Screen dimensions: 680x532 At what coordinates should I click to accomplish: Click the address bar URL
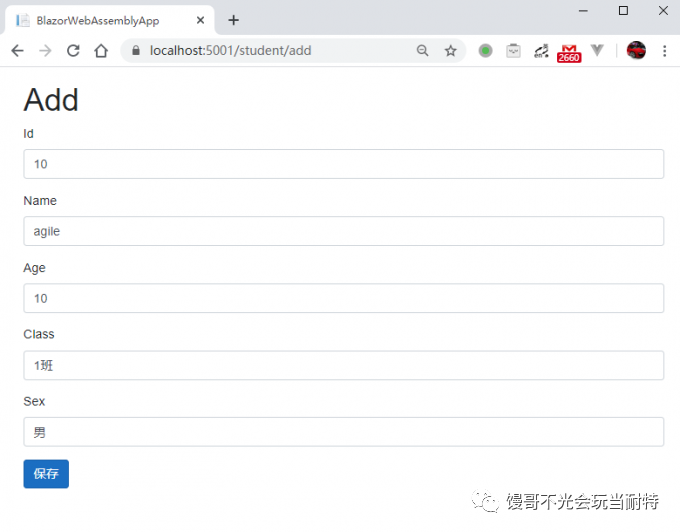click(x=230, y=51)
